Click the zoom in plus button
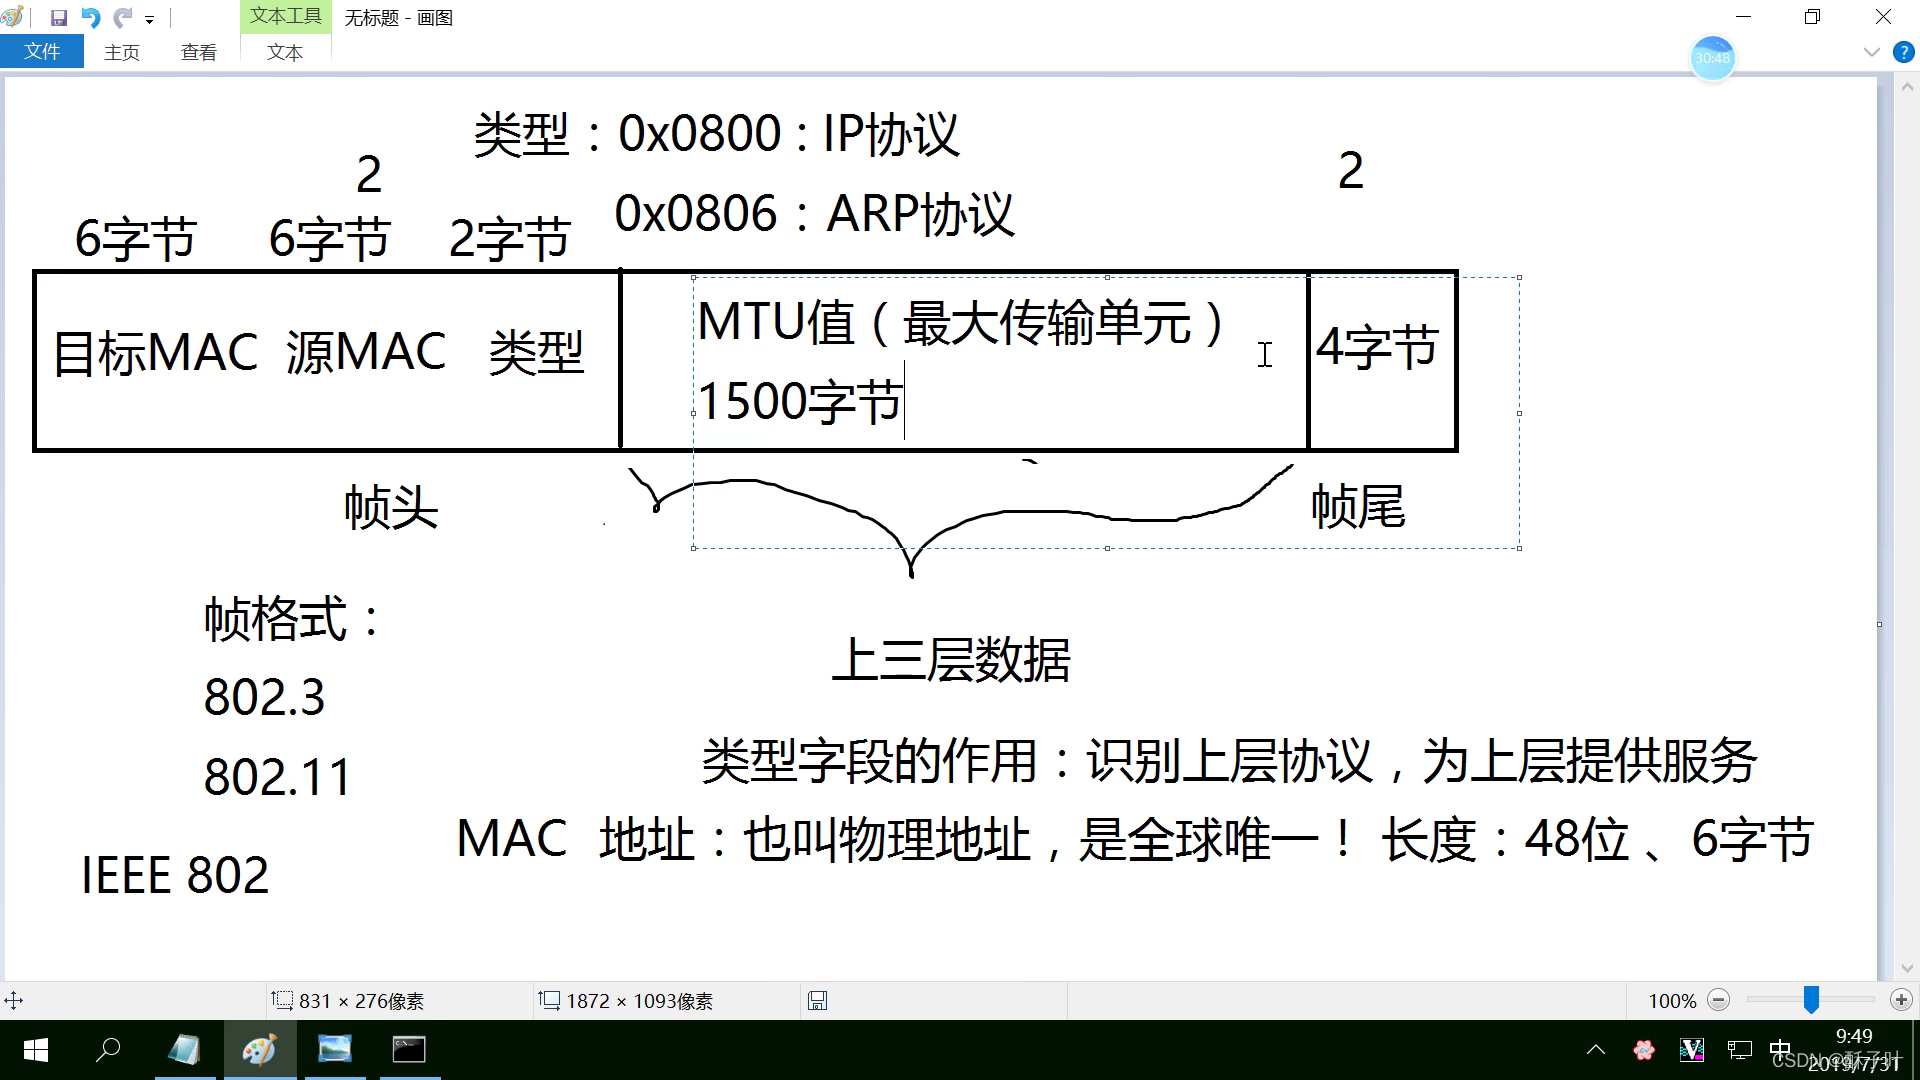 tap(1901, 1000)
